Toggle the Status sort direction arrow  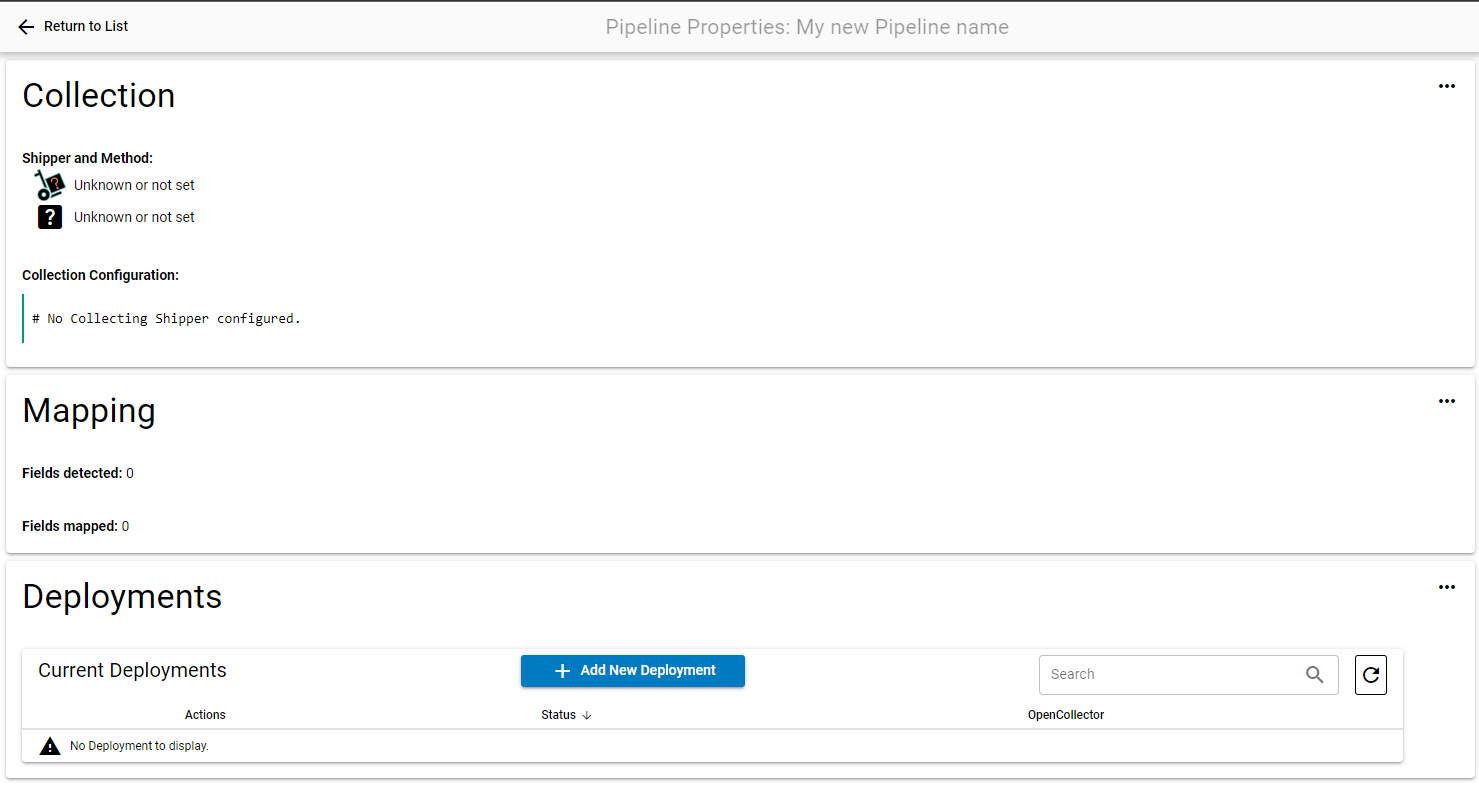coord(587,715)
